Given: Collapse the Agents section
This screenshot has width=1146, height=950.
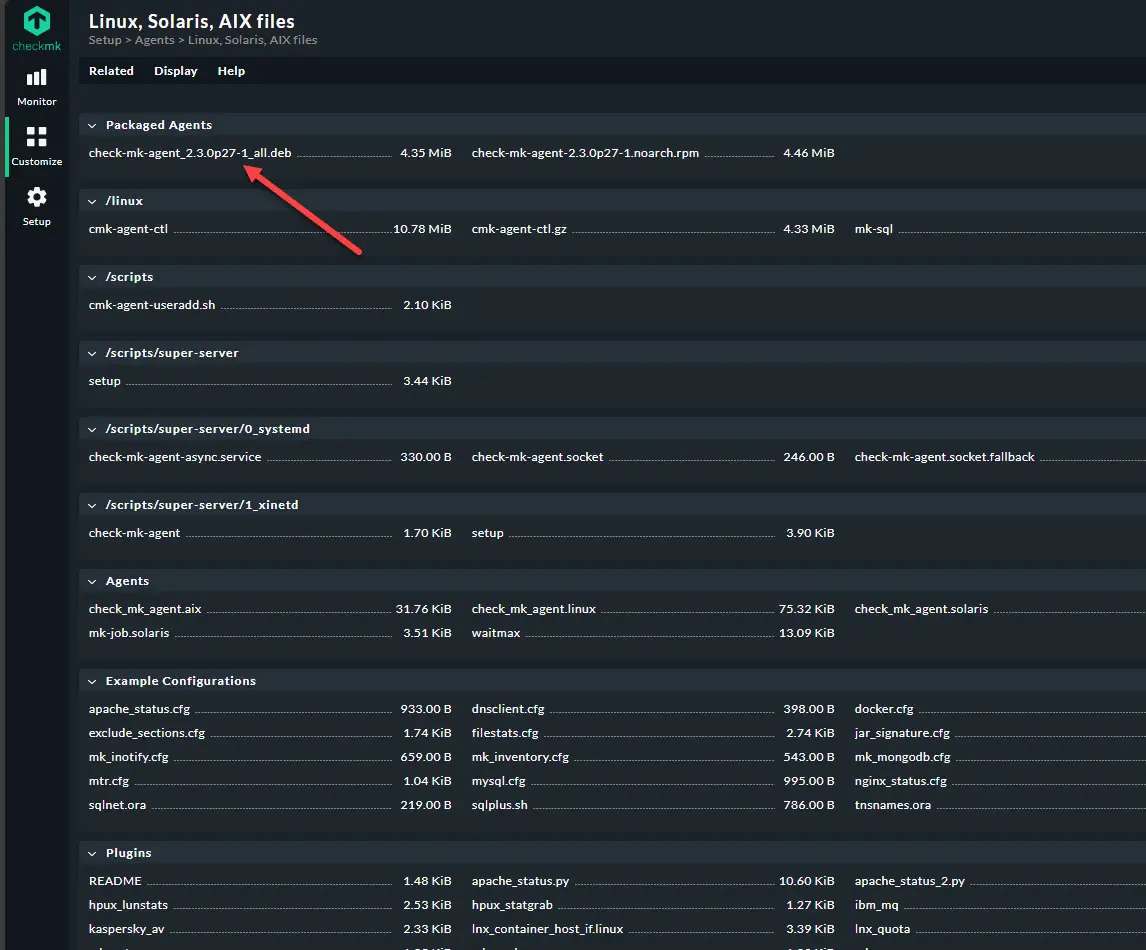Looking at the screenshot, I should pyautogui.click(x=92, y=582).
